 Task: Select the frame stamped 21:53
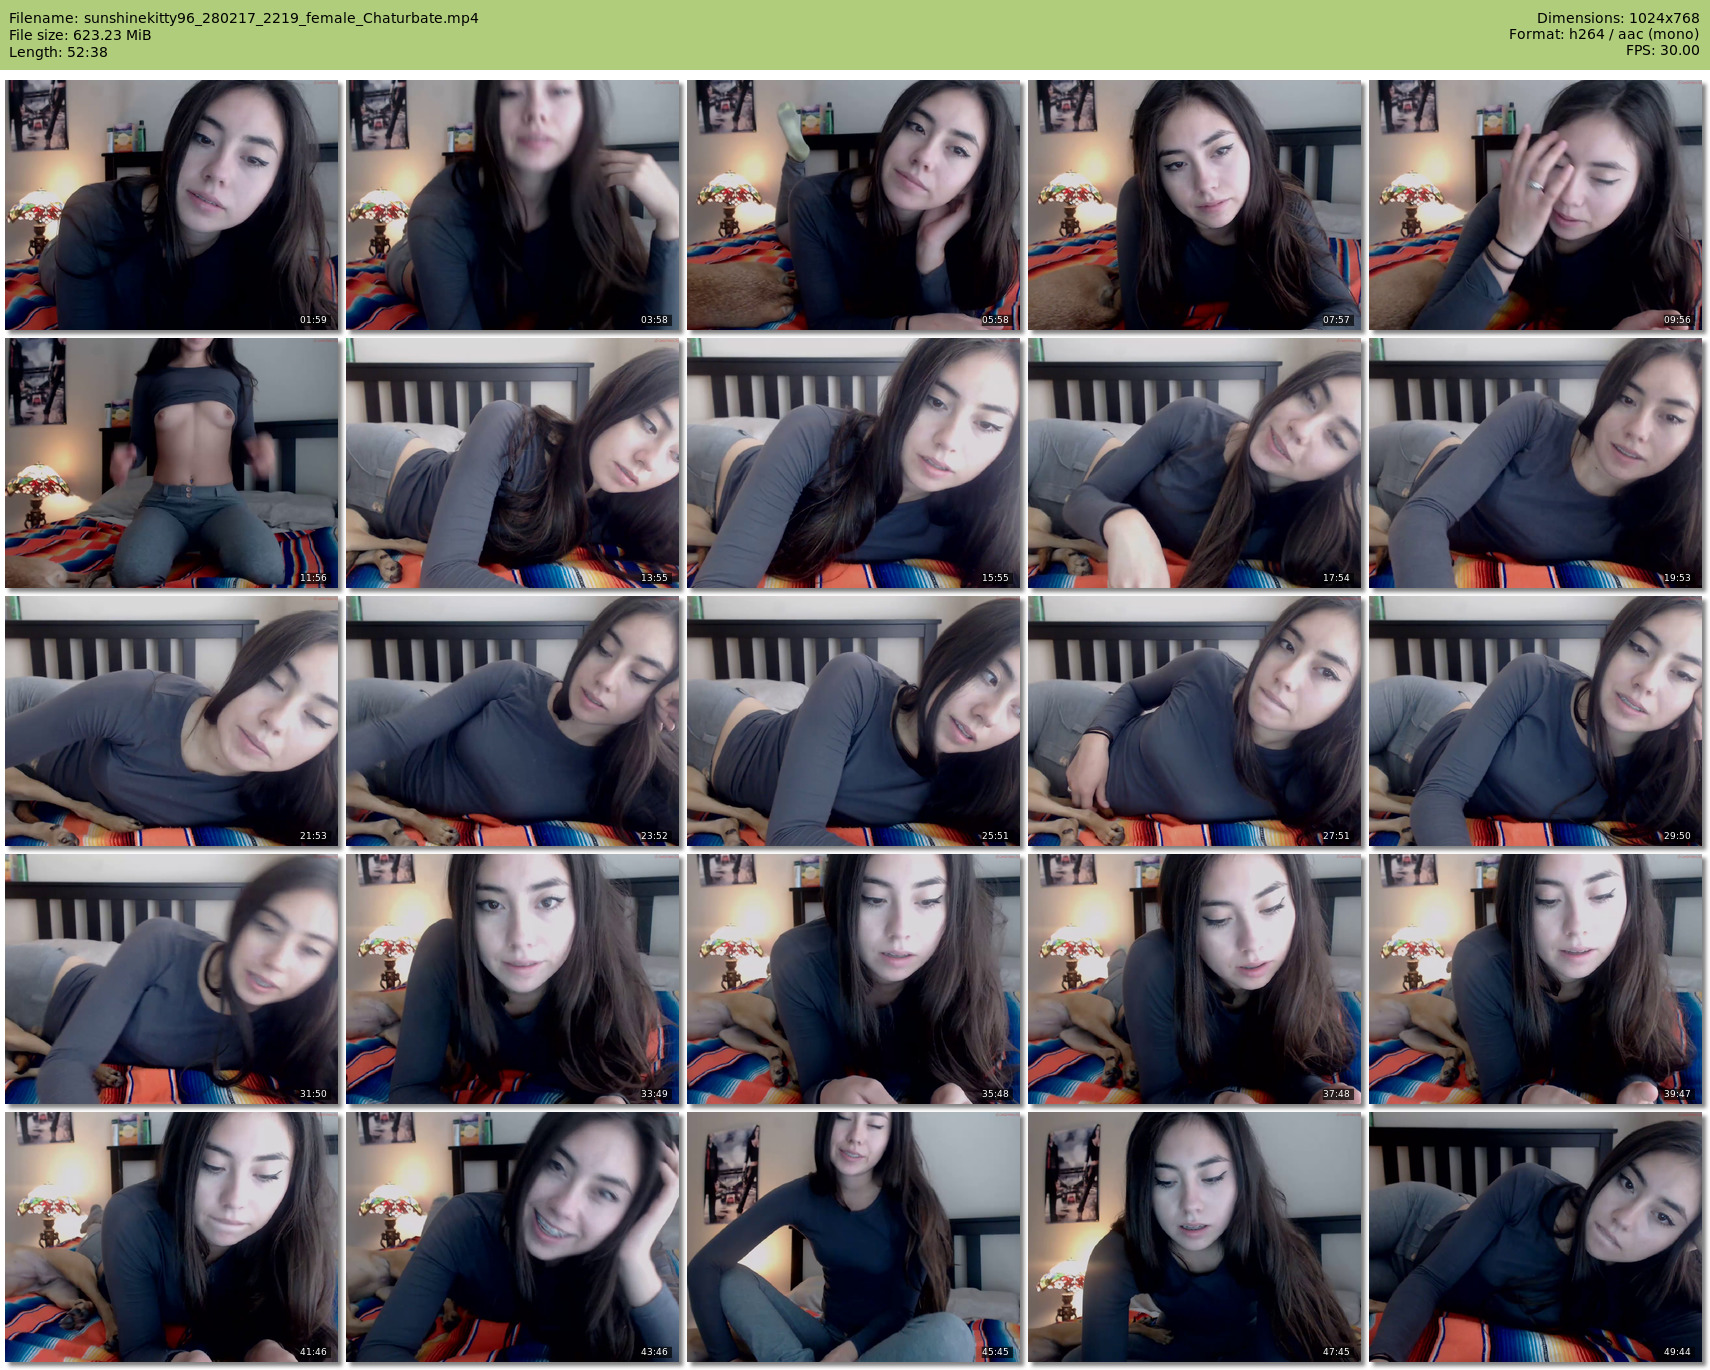[172, 721]
